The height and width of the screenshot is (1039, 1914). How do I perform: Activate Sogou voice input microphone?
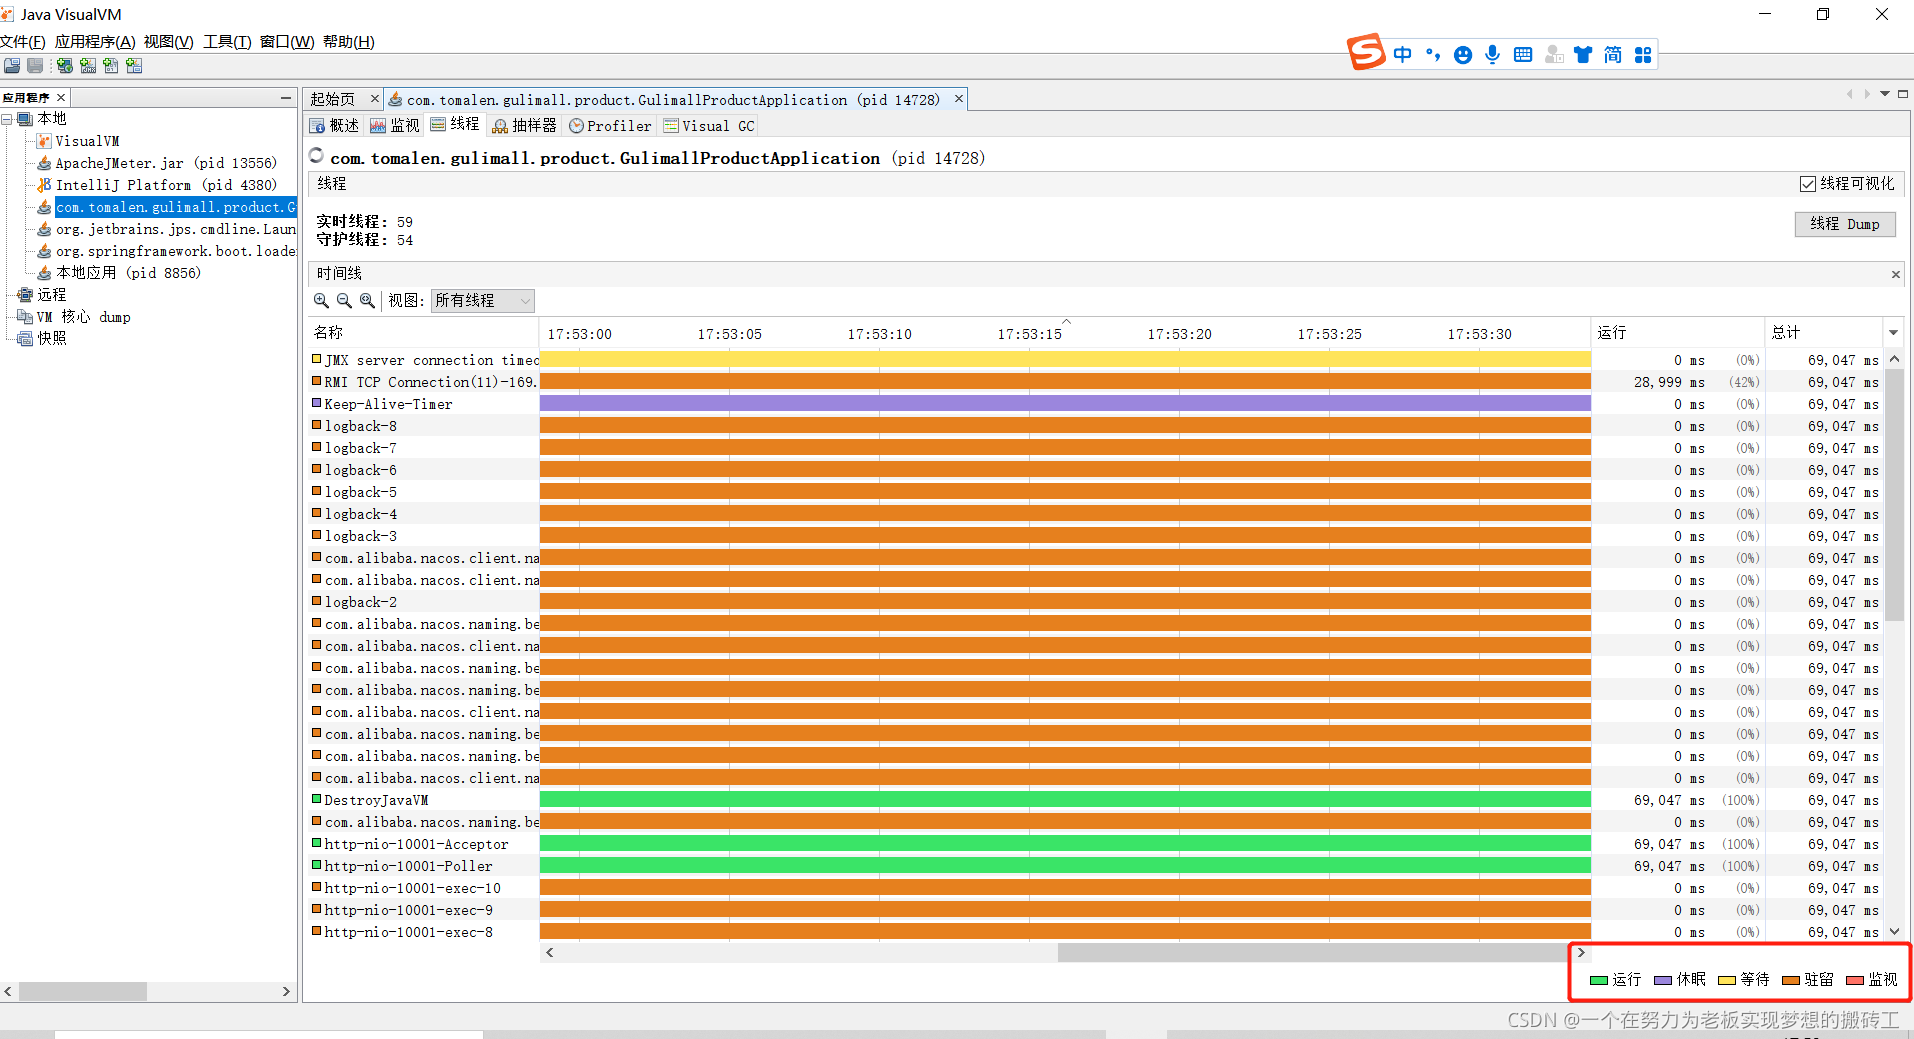point(1493,55)
